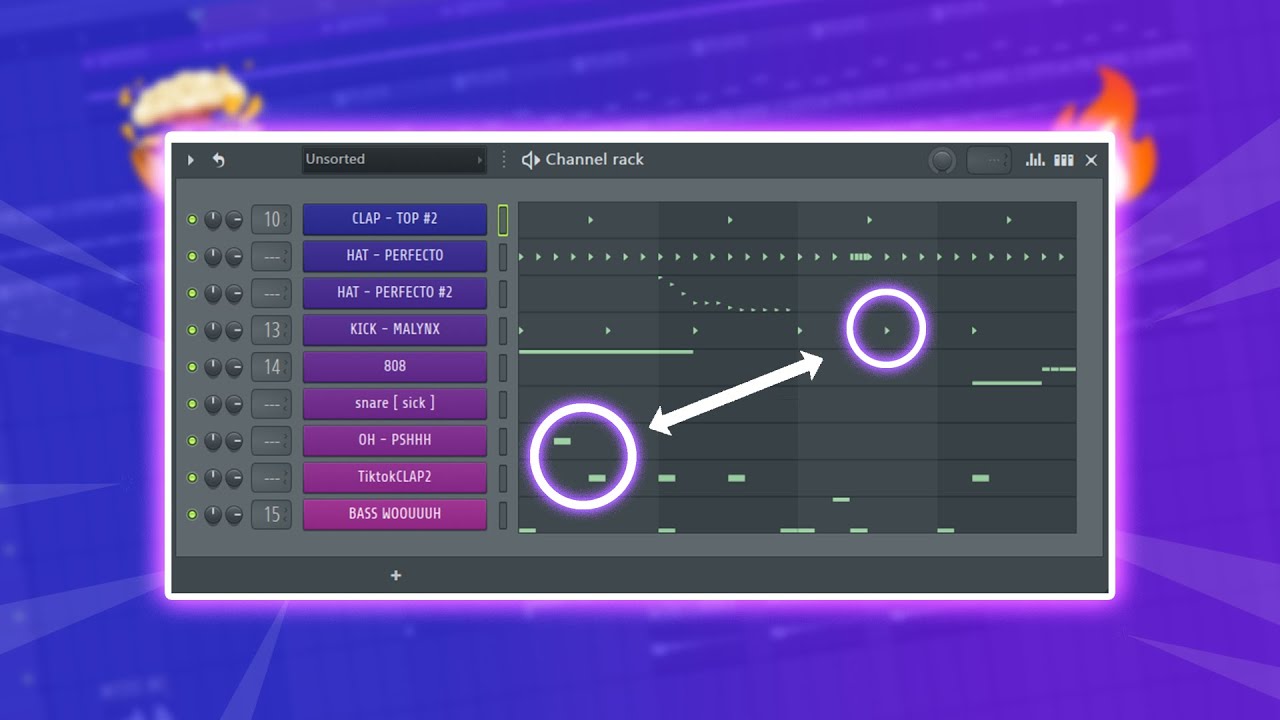
Task: Open the KICK - MALYNX channel button
Action: pyautogui.click(x=395, y=330)
